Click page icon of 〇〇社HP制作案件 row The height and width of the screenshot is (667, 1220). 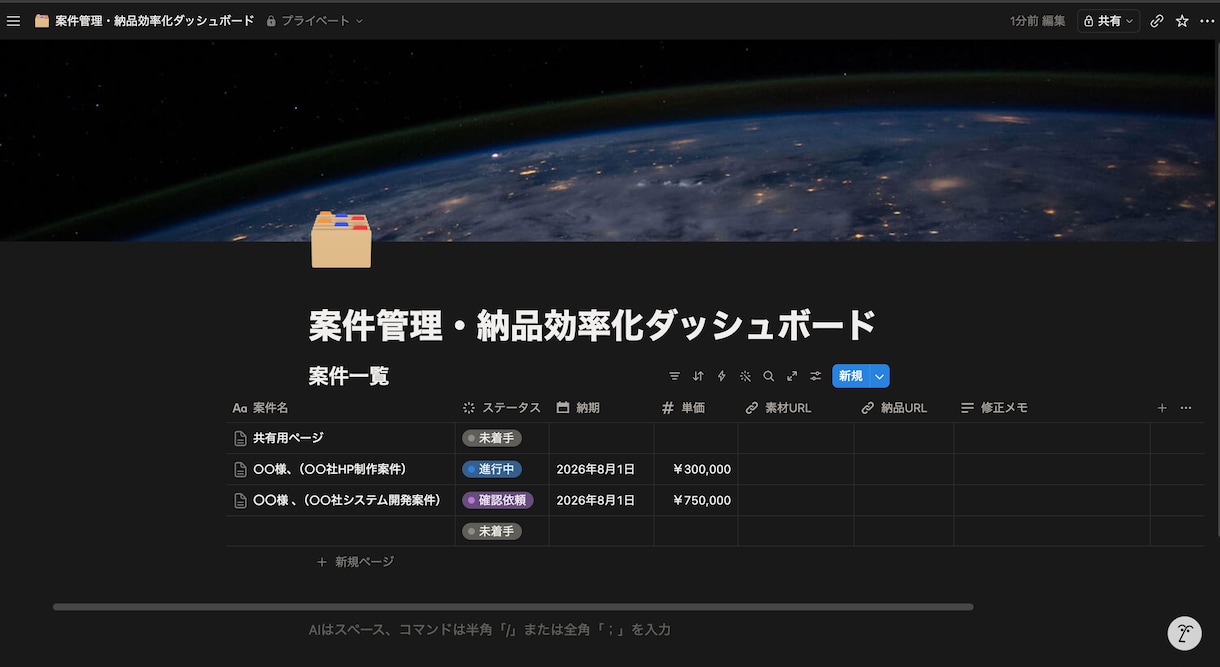click(240, 469)
